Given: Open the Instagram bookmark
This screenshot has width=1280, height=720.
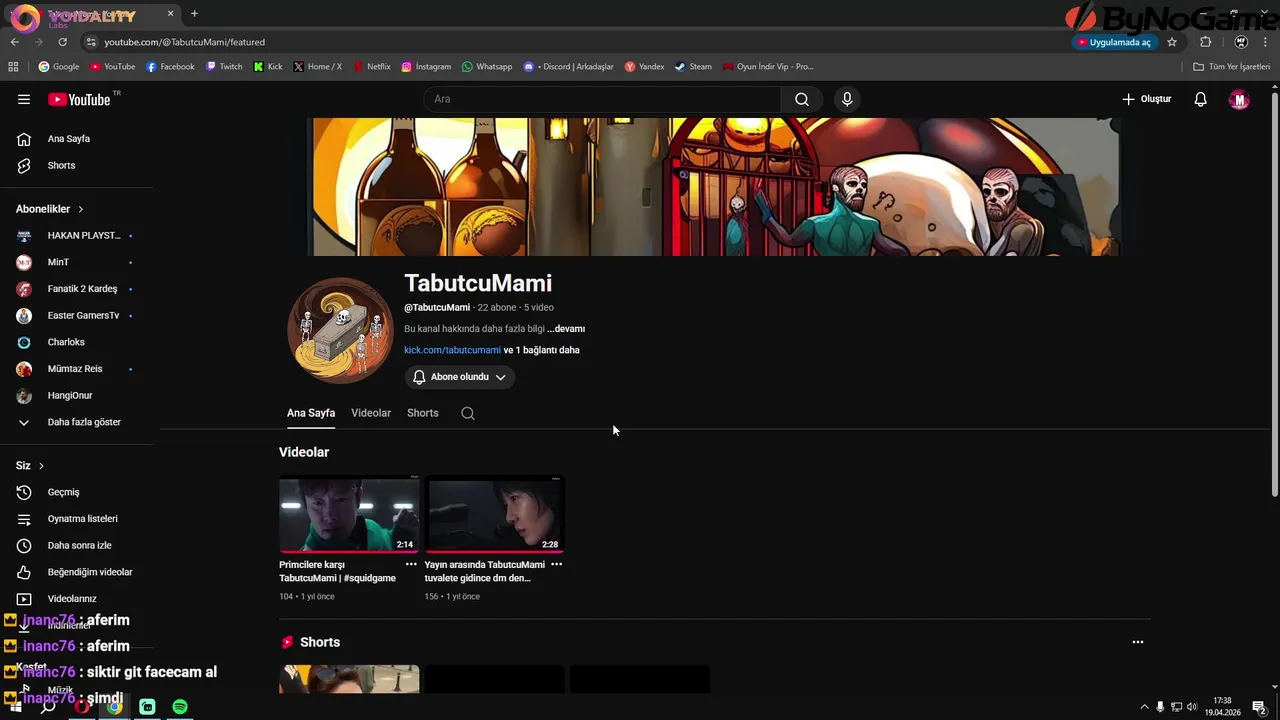Looking at the screenshot, I should pos(426,67).
